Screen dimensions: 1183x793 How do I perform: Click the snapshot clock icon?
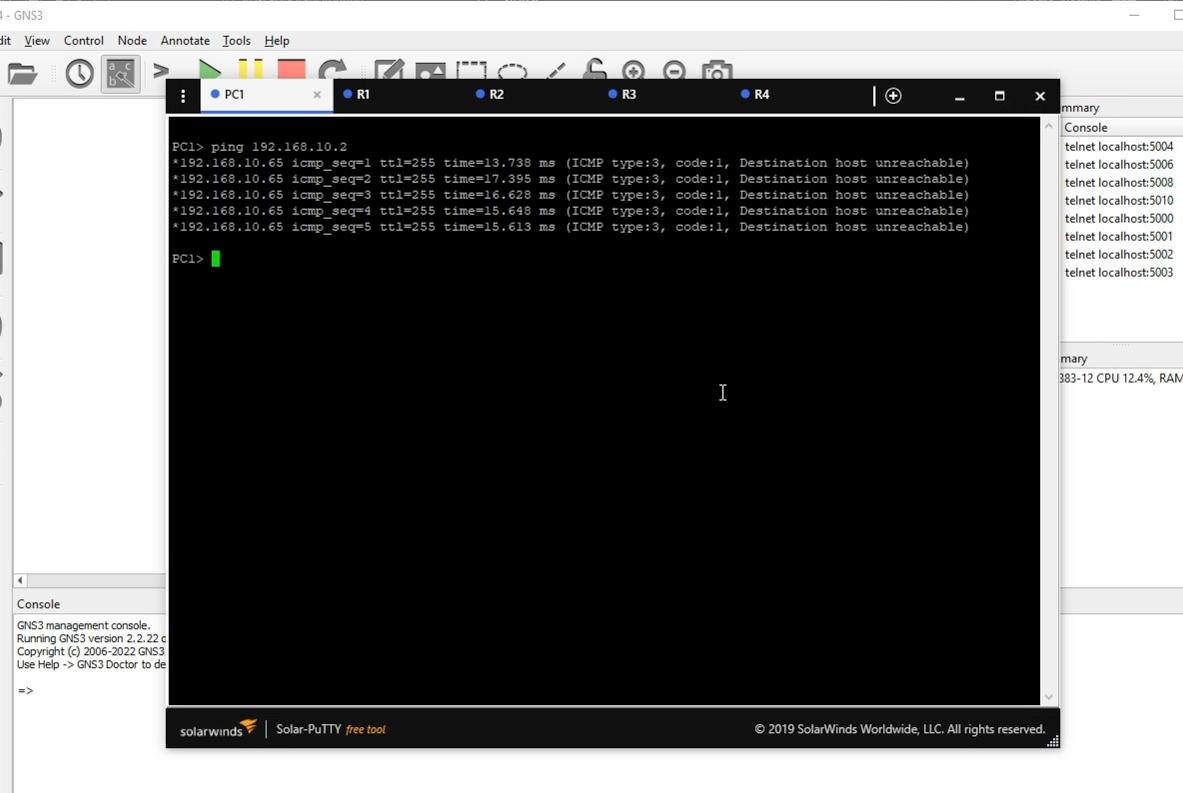point(79,73)
